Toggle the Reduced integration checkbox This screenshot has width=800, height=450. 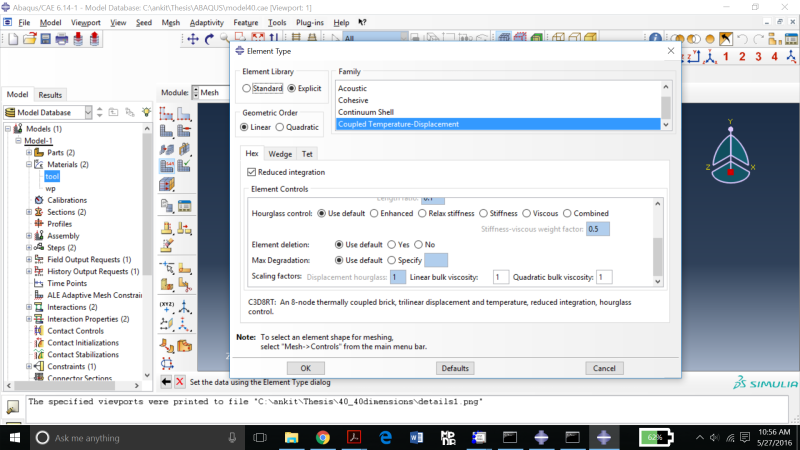[251, 172]
